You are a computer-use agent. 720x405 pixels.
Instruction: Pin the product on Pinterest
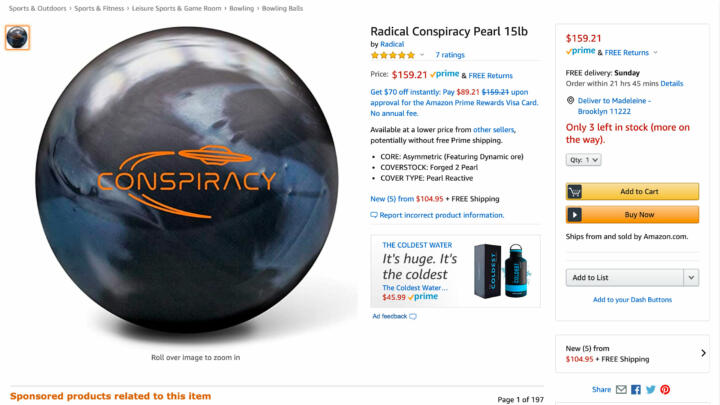(x=665, y=389)
